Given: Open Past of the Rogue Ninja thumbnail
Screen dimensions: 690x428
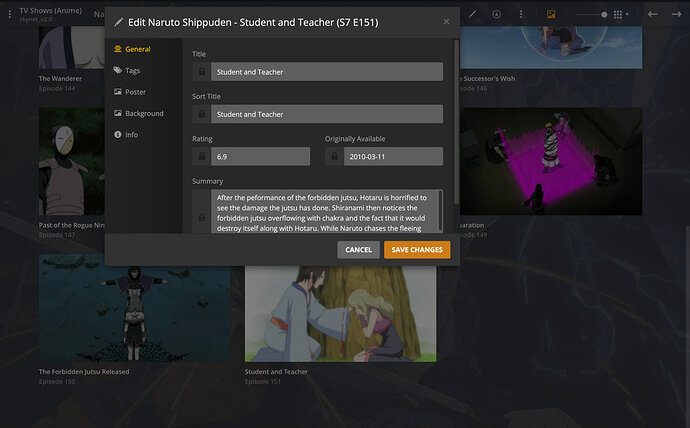Looking at the screenshot, I should pos(72,161).
